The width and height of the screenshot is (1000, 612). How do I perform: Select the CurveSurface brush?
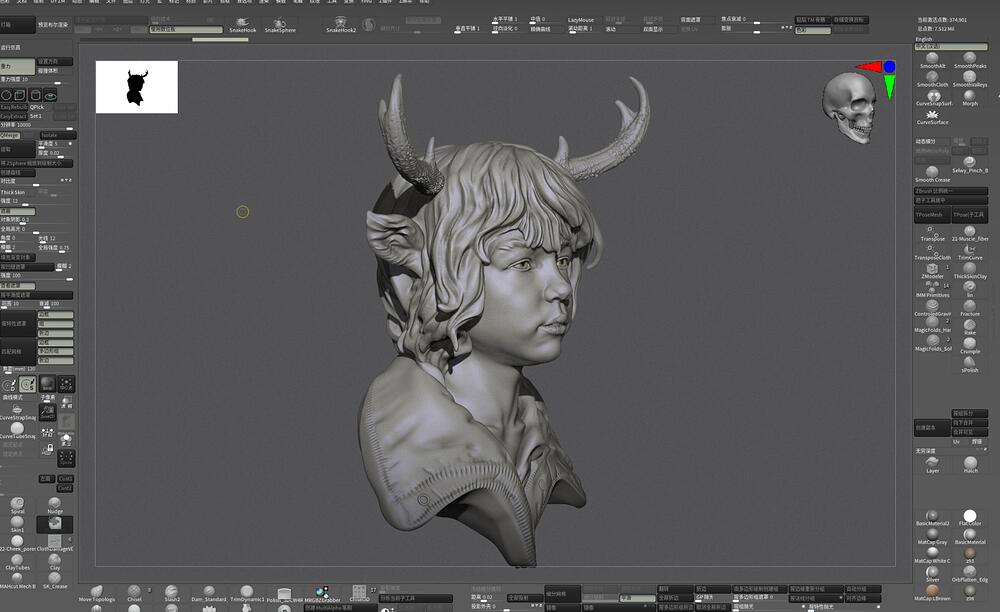pyautogui.click(x=932, y=117)
